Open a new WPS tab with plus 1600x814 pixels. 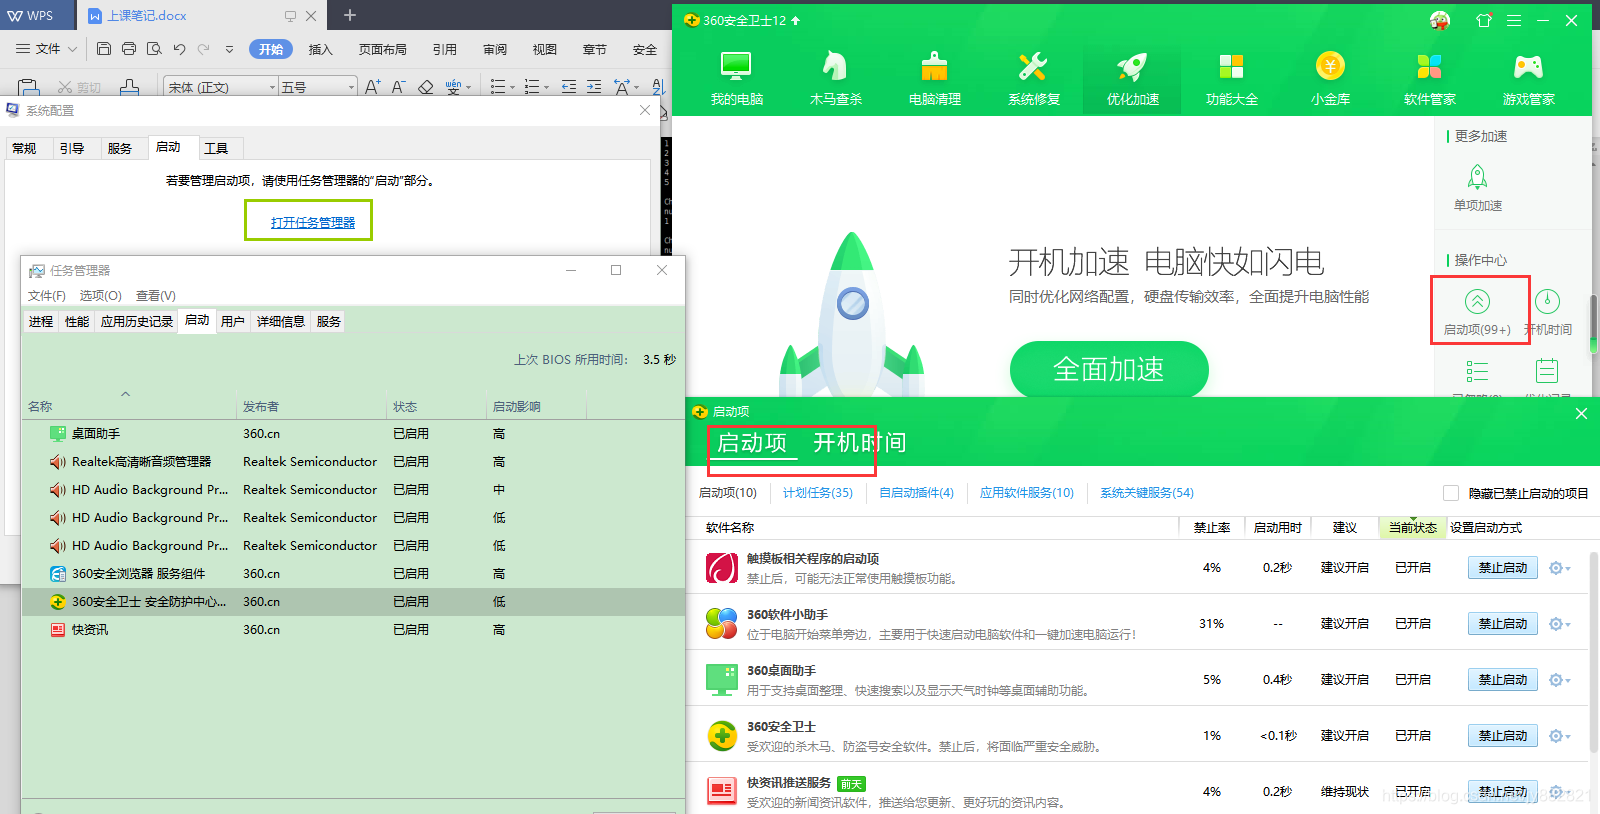(x=349, y=15)
